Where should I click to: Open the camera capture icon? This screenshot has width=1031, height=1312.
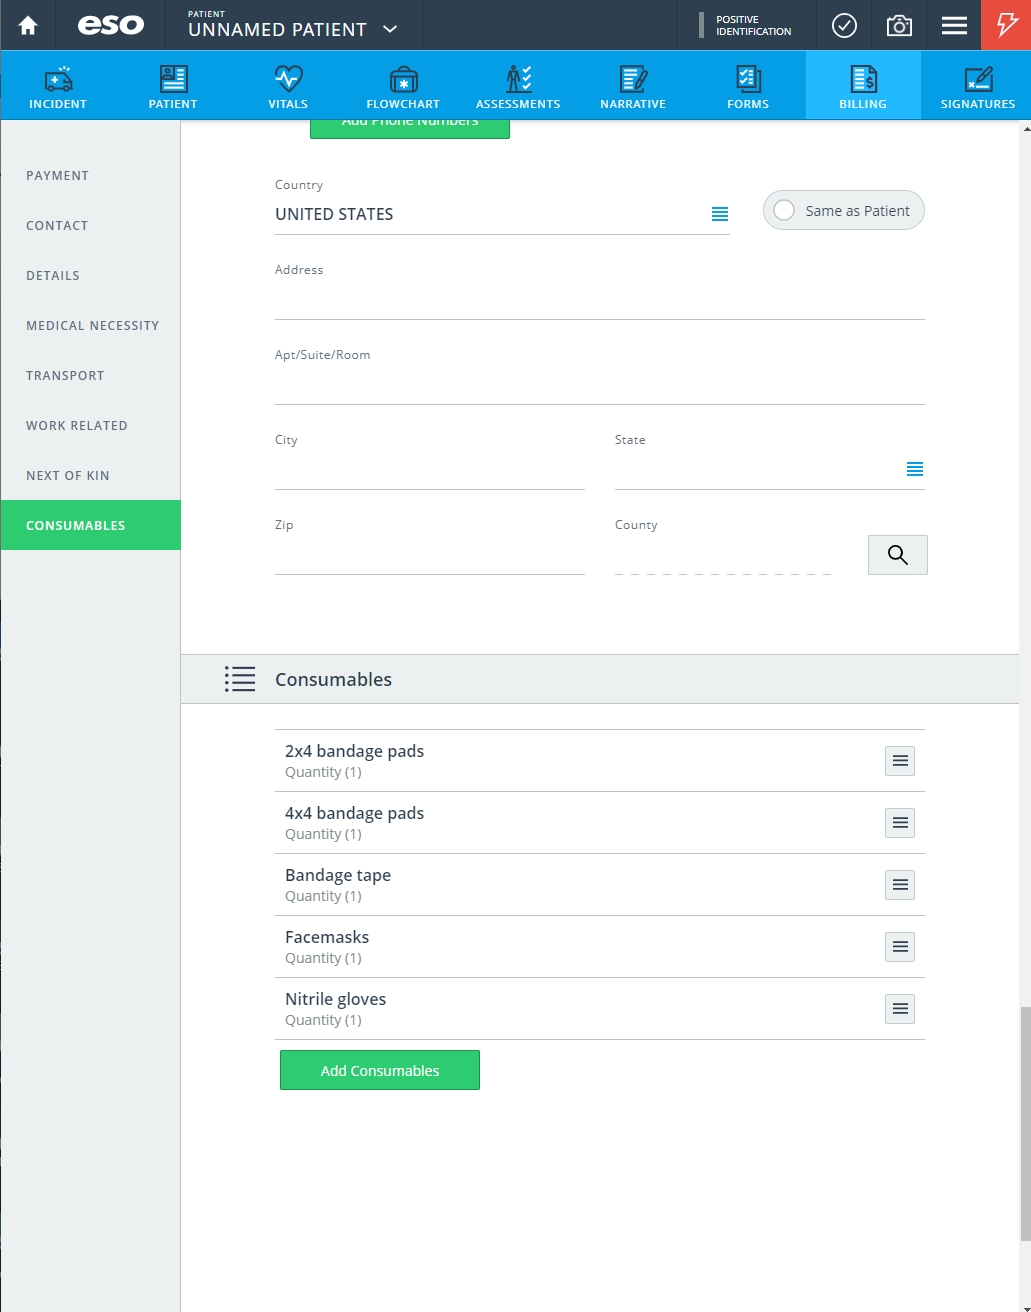[899, 25]
